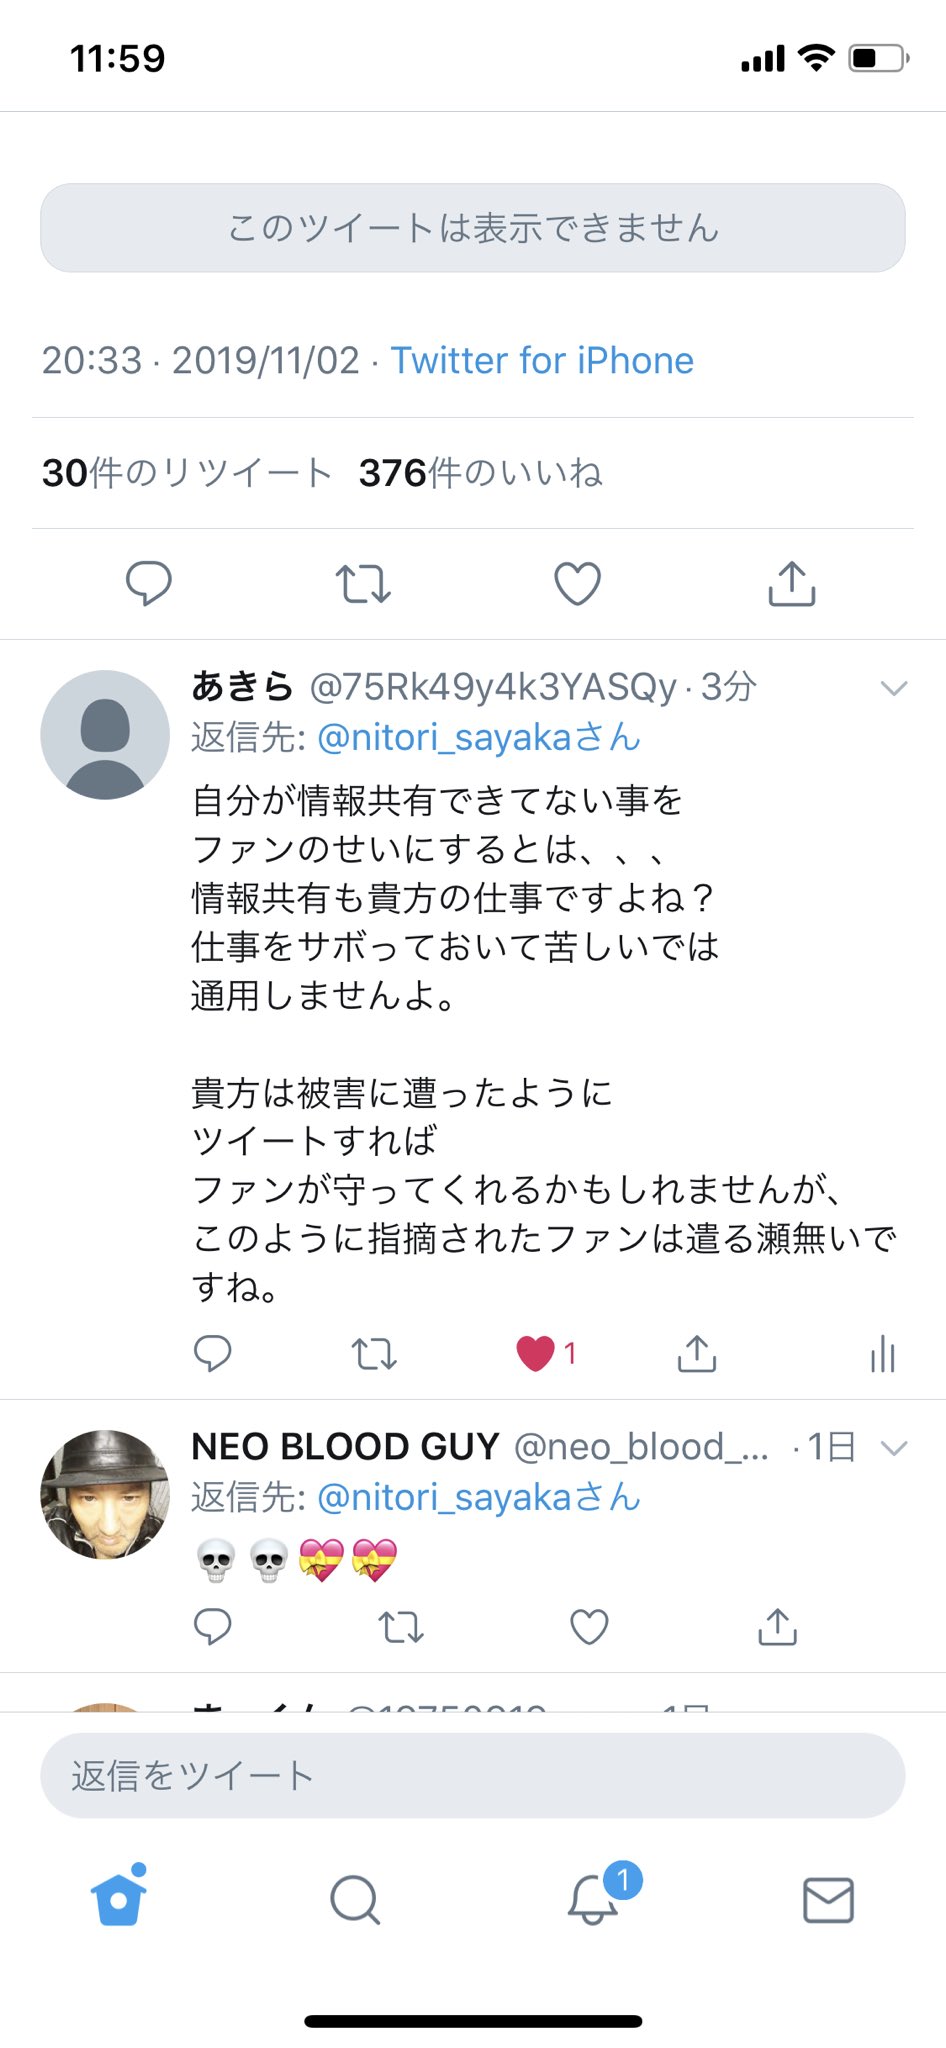Retweet the main tweet
Viewport: 946px width, 2048px height.
pyautogui.click(x=363, y=584)
